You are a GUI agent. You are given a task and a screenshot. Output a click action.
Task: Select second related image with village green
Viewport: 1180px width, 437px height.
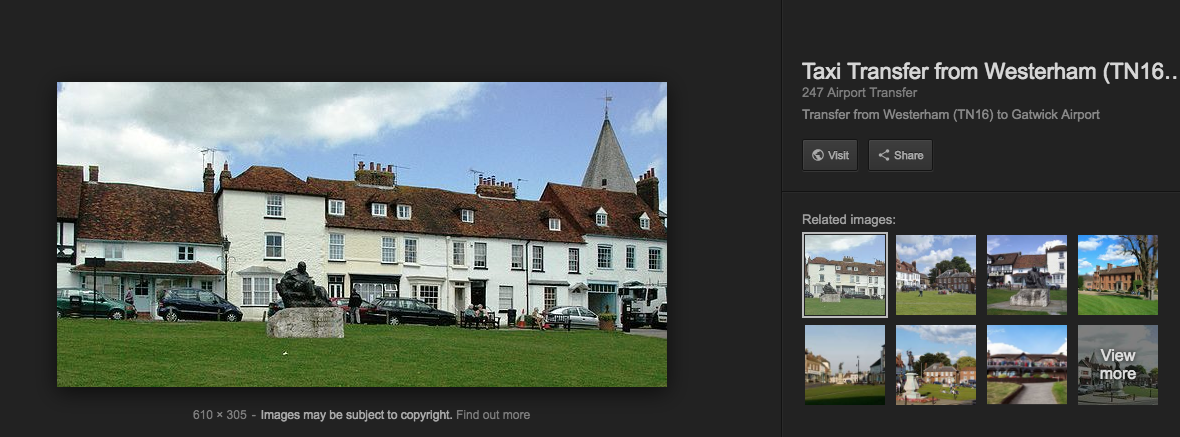935,275
